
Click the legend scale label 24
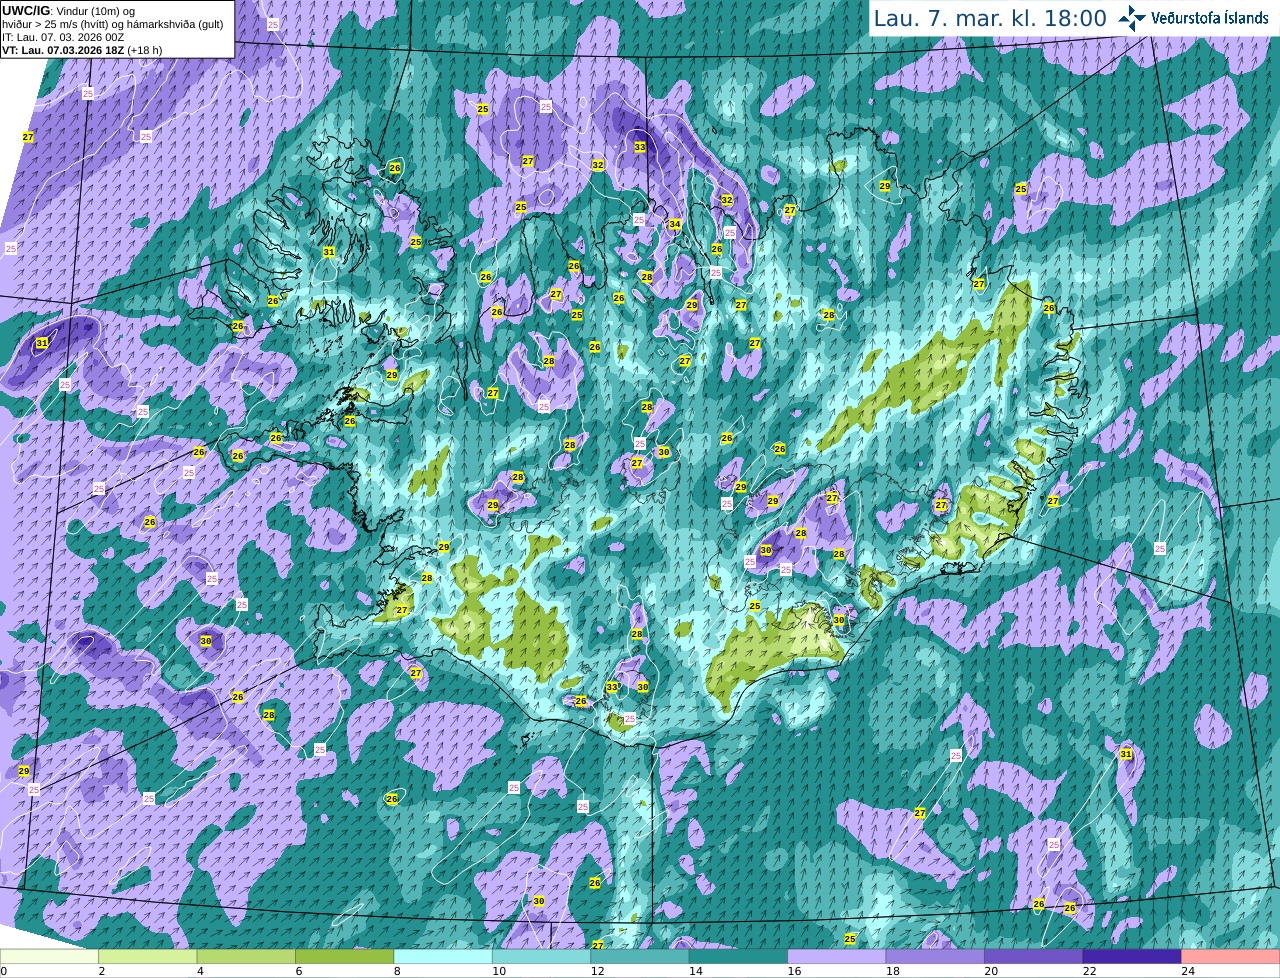point(1188,971)
